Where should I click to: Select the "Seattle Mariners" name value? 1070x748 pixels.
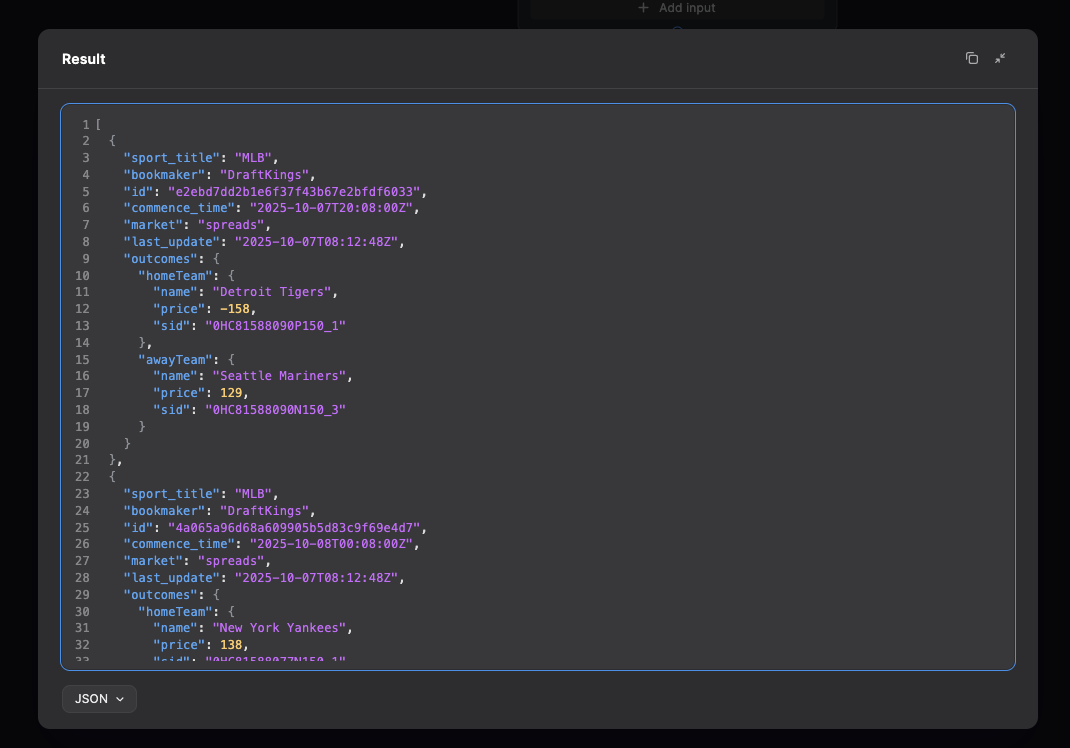click(279, 376)
